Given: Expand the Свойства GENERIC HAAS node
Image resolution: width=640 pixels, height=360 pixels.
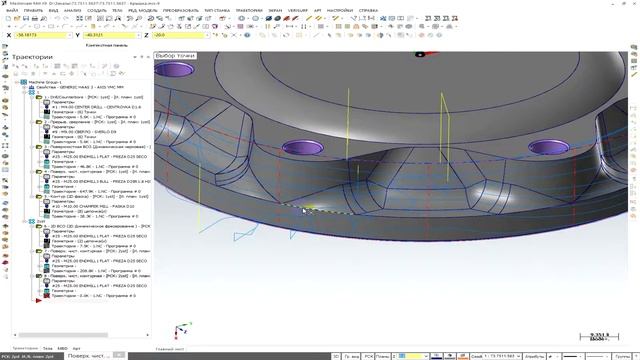Looking at the screenshot, I should (x=24, y=87).
